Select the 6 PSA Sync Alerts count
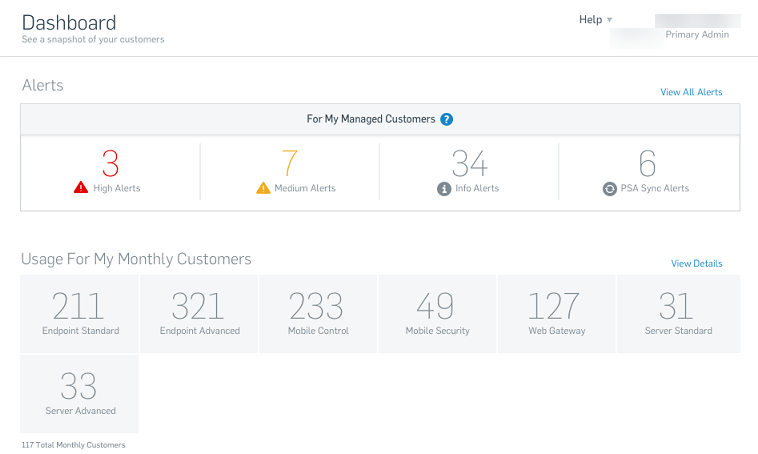The image size is (758, 454). [x=648, y=162]
